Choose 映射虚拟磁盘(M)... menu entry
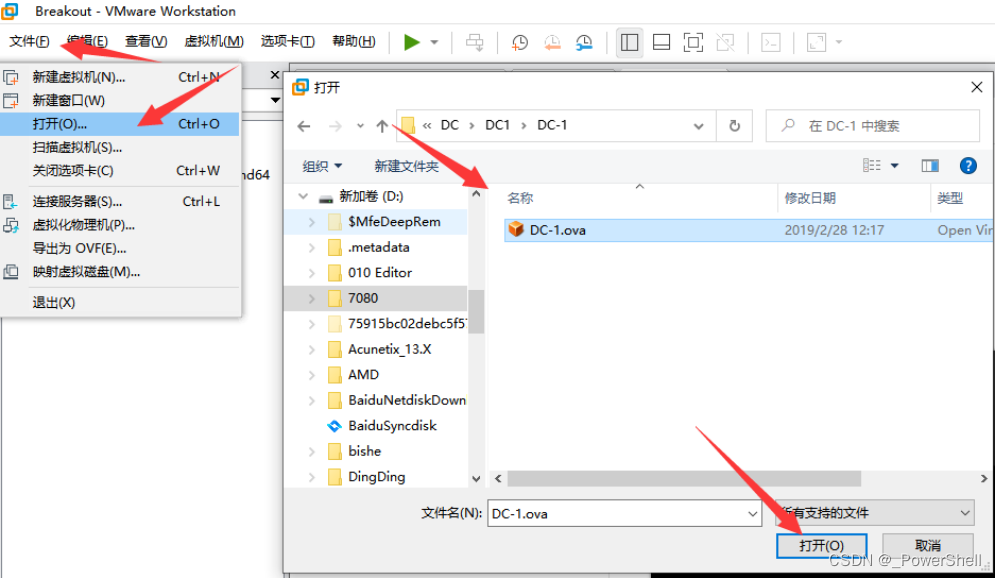The image size is (996, 578). pyautogui.click(x=121, y=272)
